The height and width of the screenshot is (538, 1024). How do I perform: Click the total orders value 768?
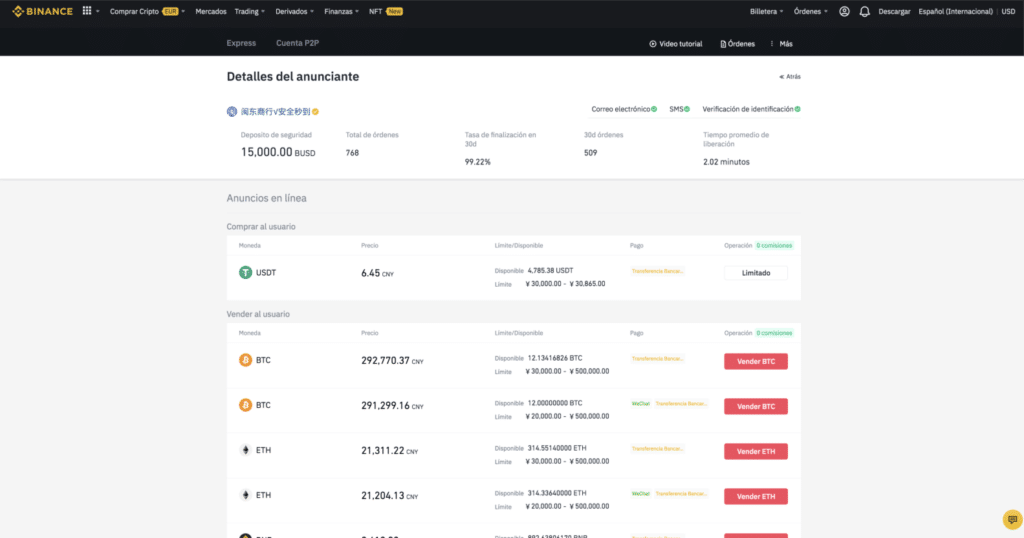[352, 153]
